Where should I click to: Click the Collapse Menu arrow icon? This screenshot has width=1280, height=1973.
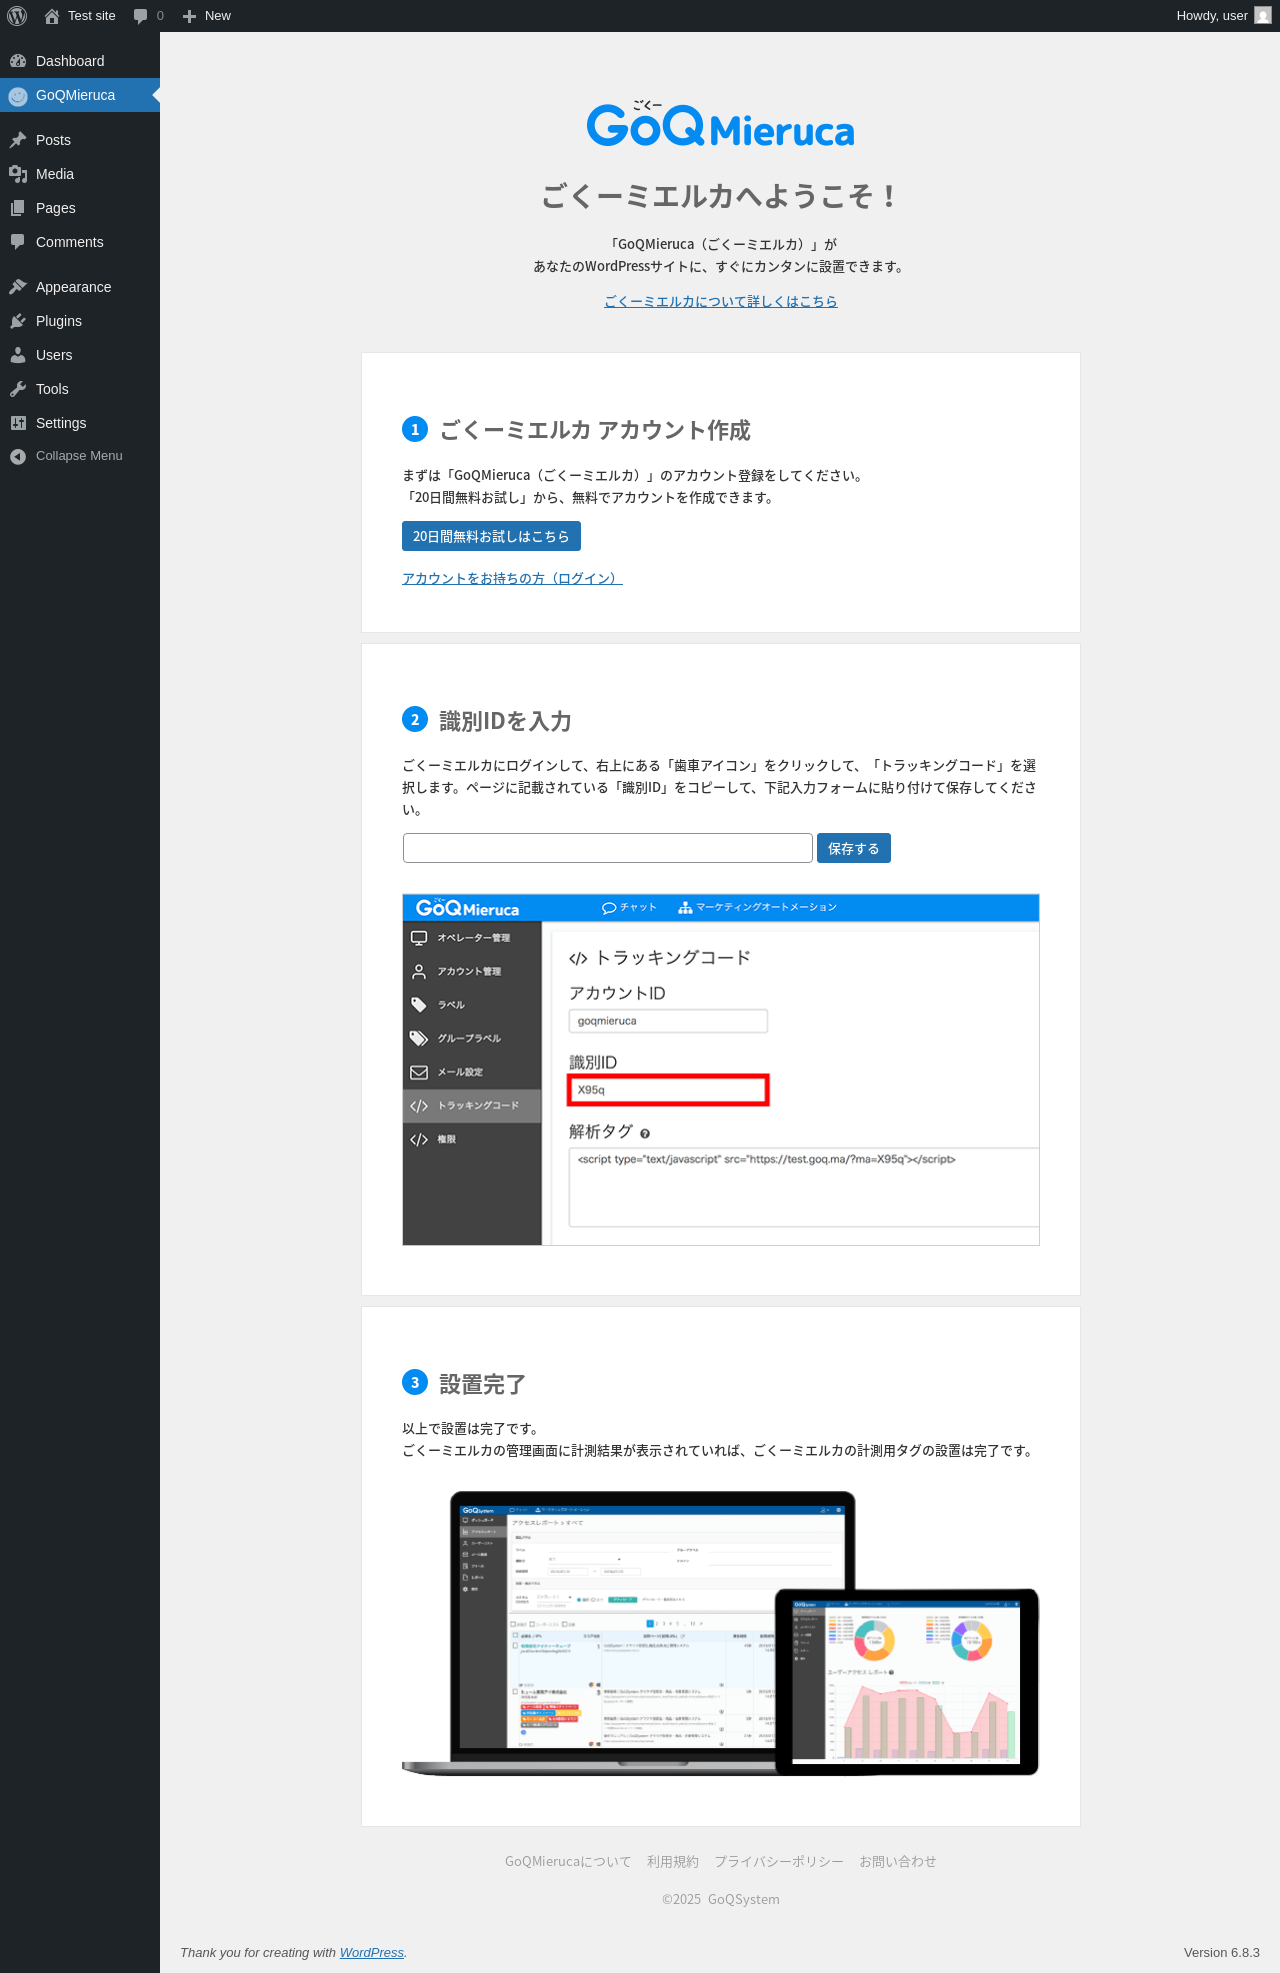tap(18, 456)
